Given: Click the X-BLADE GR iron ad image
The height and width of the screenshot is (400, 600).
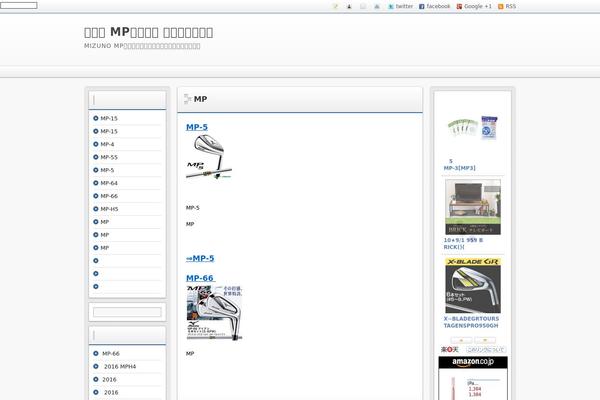Looking at the screenshot, I should (473, 286).
